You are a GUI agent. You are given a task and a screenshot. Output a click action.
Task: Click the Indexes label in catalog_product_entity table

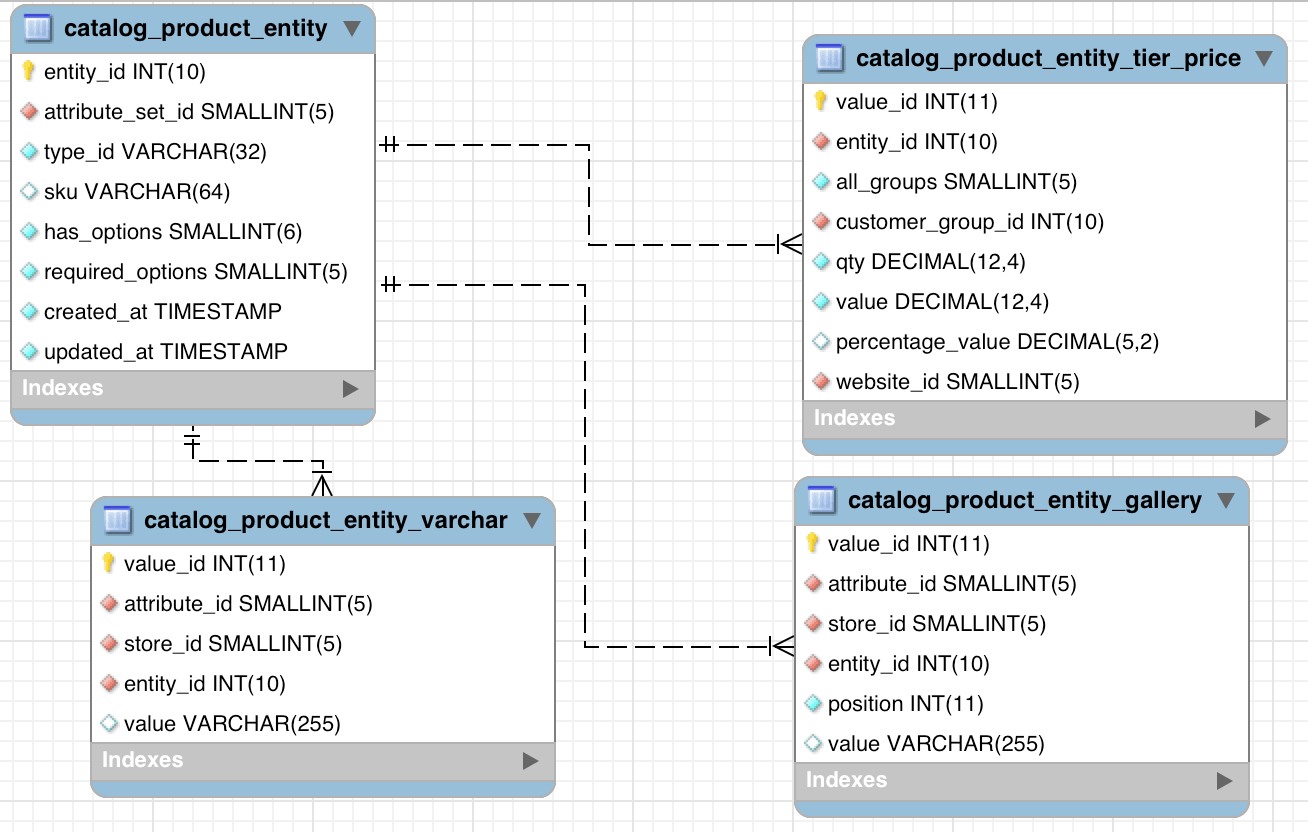coord(63,388)
